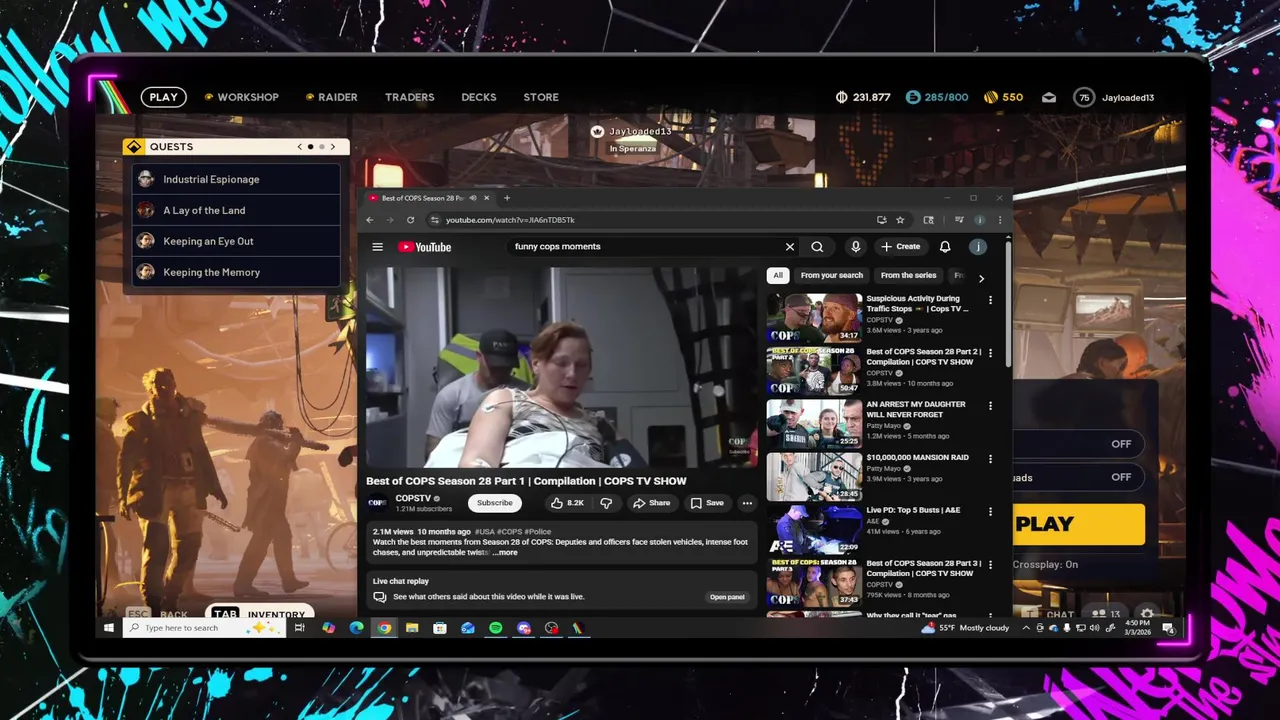Go back in the Chrome browser

370,220
